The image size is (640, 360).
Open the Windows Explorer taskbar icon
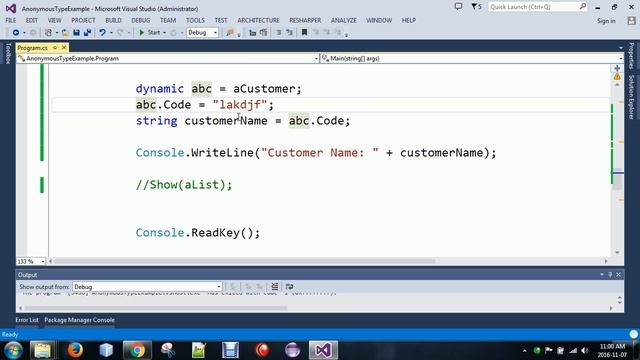[x=42, y=350]
